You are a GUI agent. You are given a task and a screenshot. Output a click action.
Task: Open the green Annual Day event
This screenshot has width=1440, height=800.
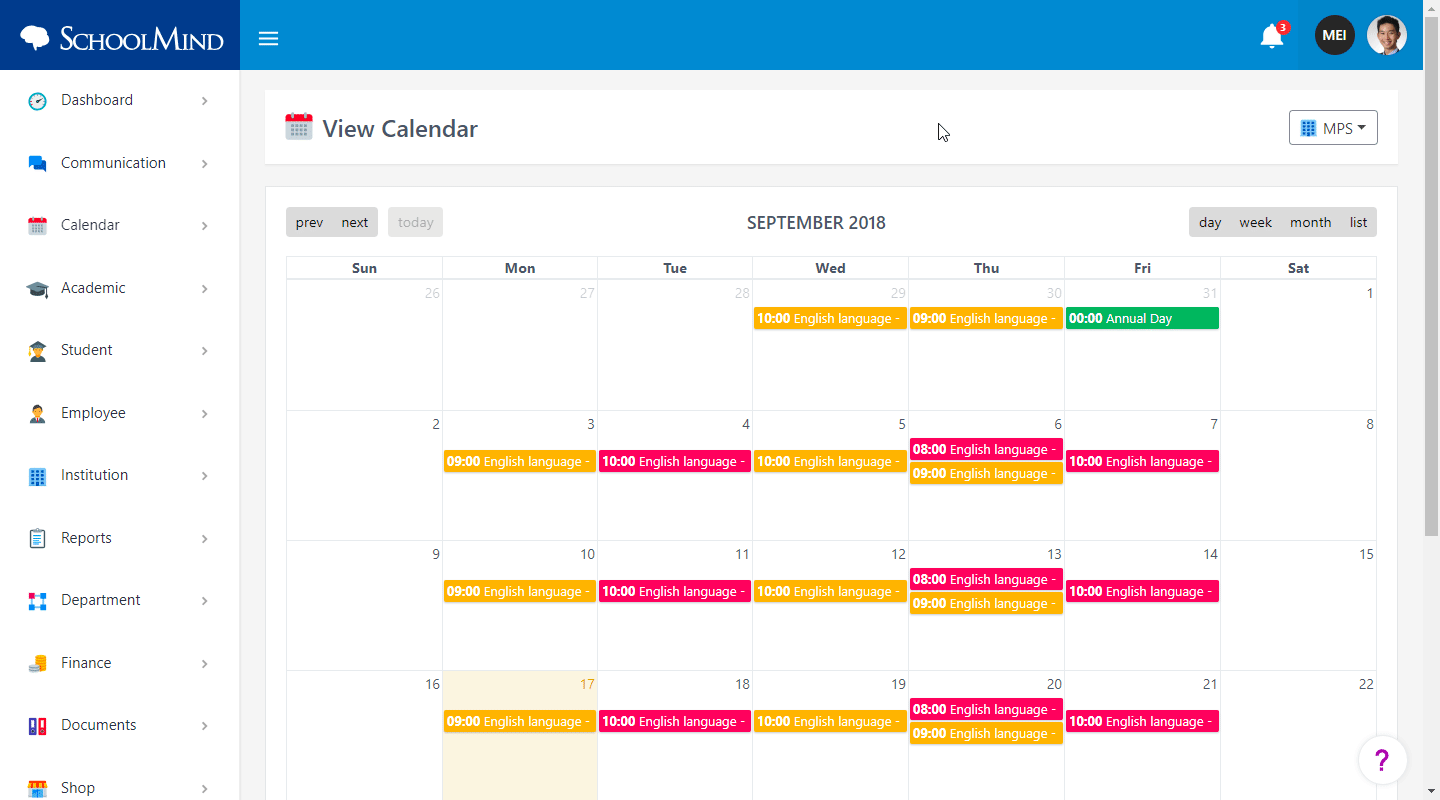(x=1142, y=318)
